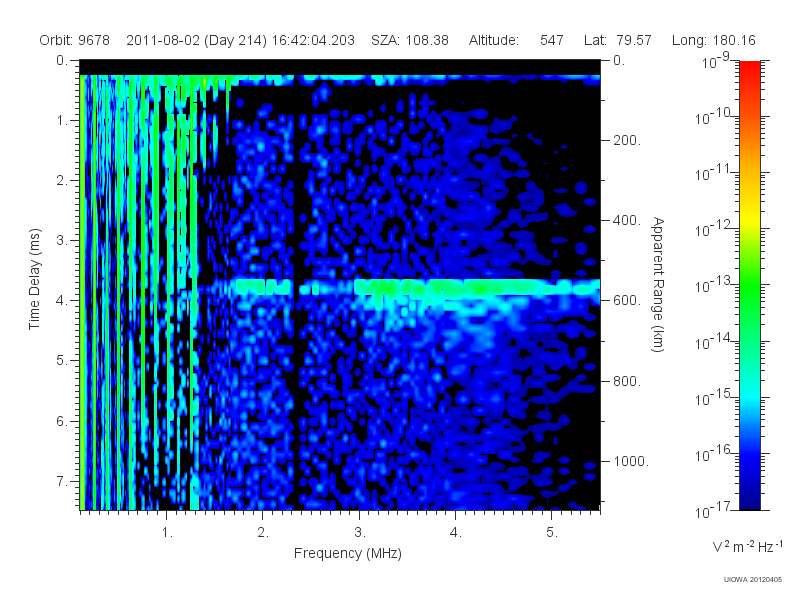Image resolution: width=800 pixels, height=600 pixels.
Task: Click the red top of the color bar
Action: pyautogui.click(x=749, y=69)
